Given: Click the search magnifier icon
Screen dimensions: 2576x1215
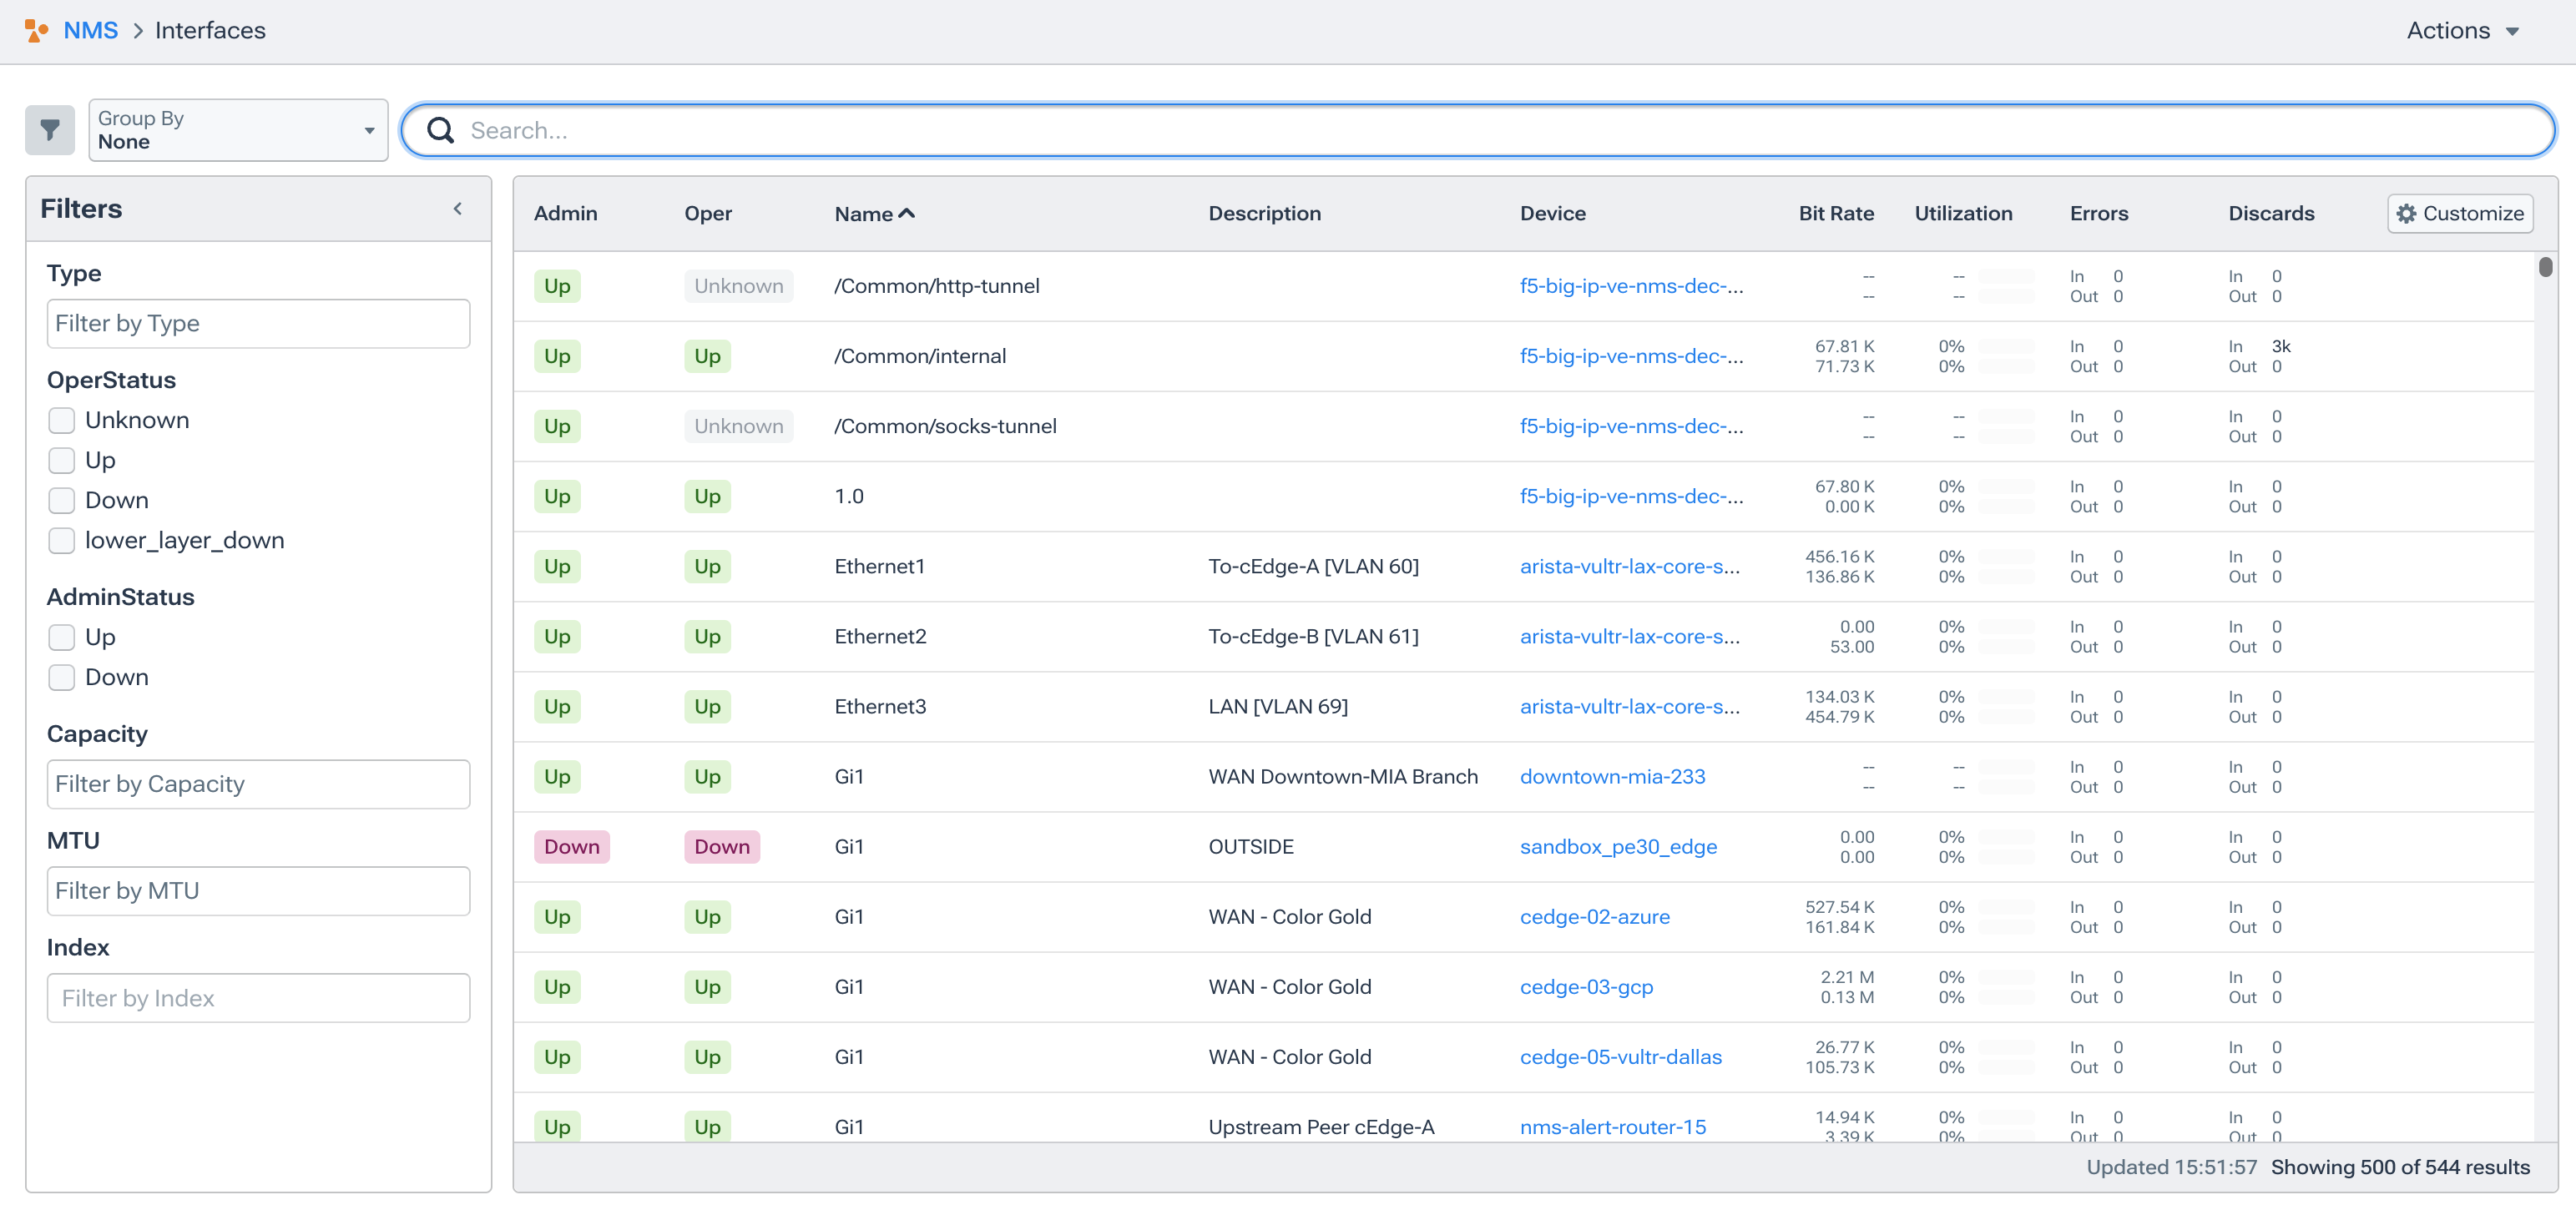Looking at the screenshot, I should pos(440,130).
